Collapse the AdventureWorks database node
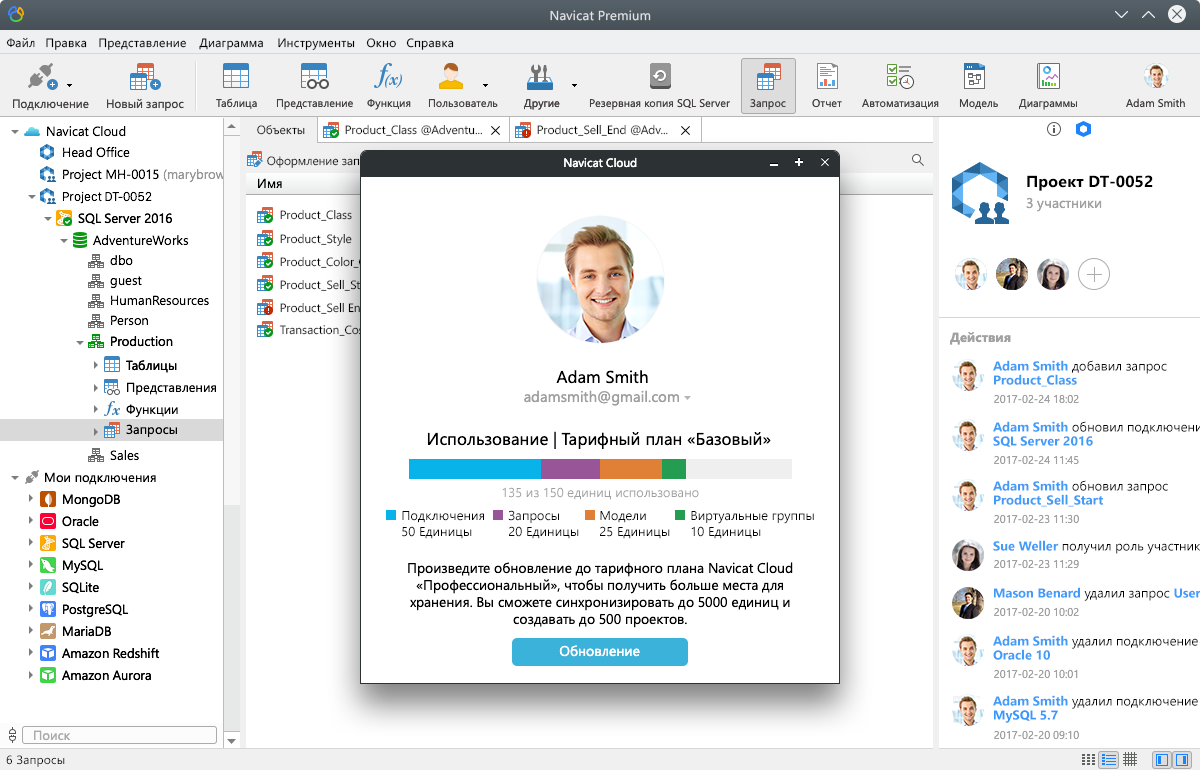This screenshot has height=770, width=1200. 64,240
